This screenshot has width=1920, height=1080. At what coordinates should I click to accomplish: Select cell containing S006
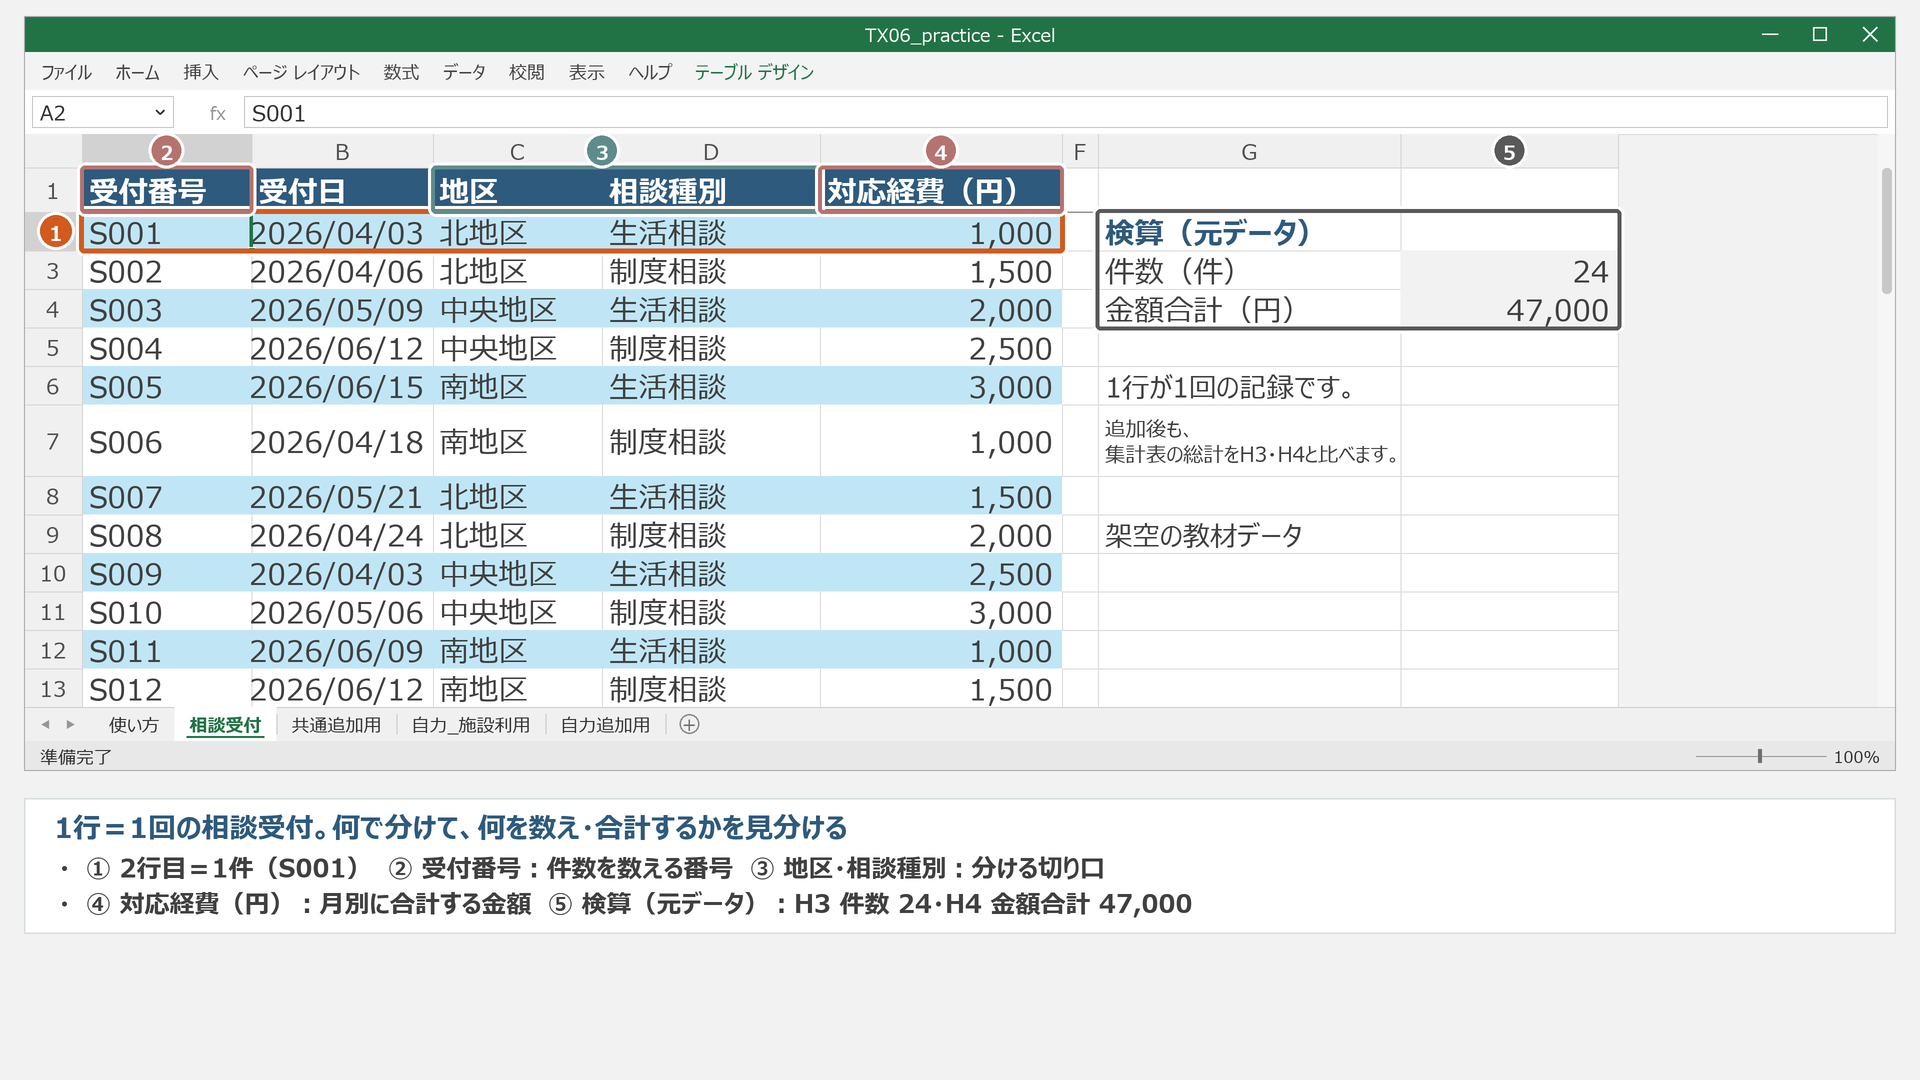pos(167,441)
